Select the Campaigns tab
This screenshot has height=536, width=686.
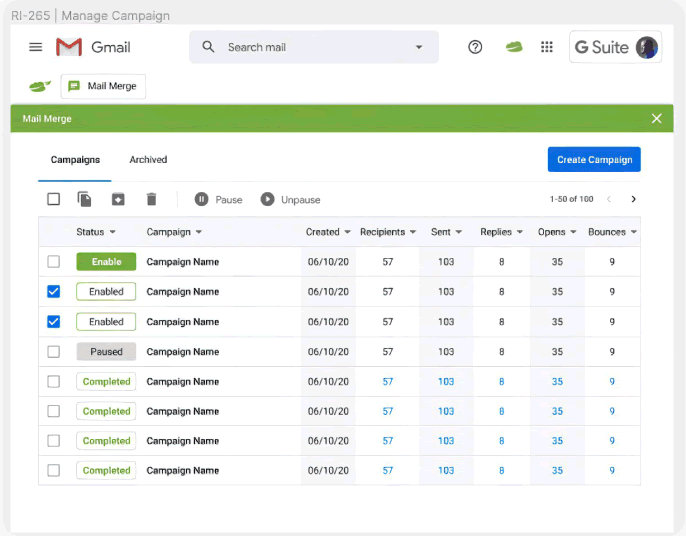click(x=75, y=160)
